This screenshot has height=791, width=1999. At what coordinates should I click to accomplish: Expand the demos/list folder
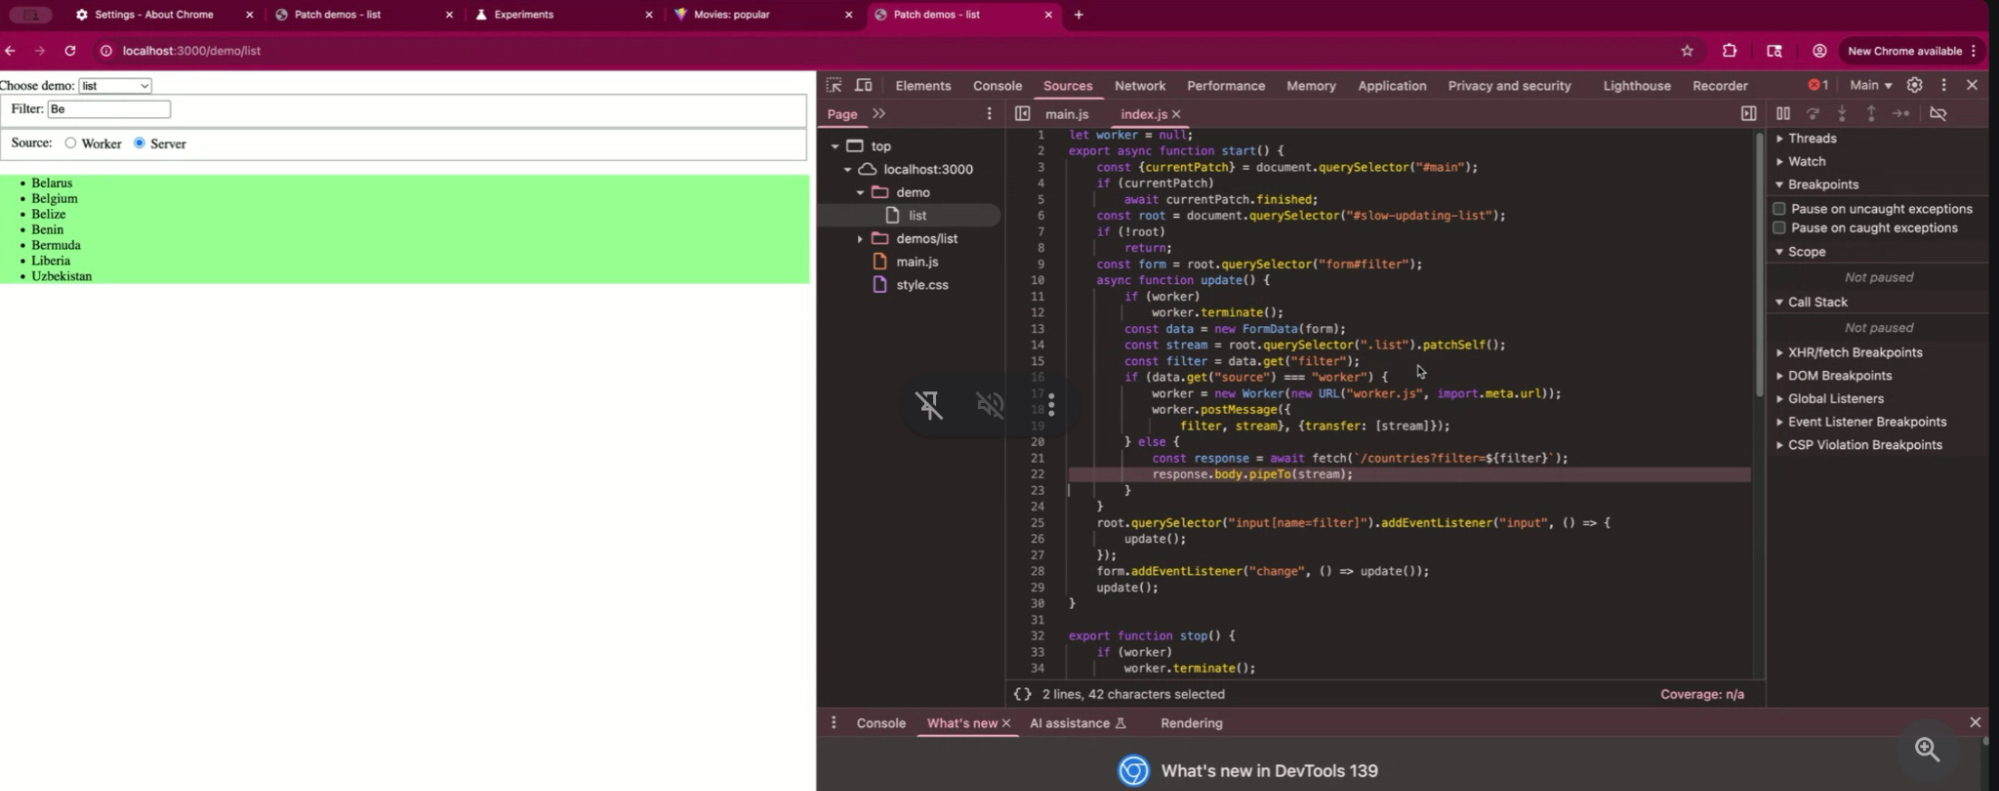point(860,239)
